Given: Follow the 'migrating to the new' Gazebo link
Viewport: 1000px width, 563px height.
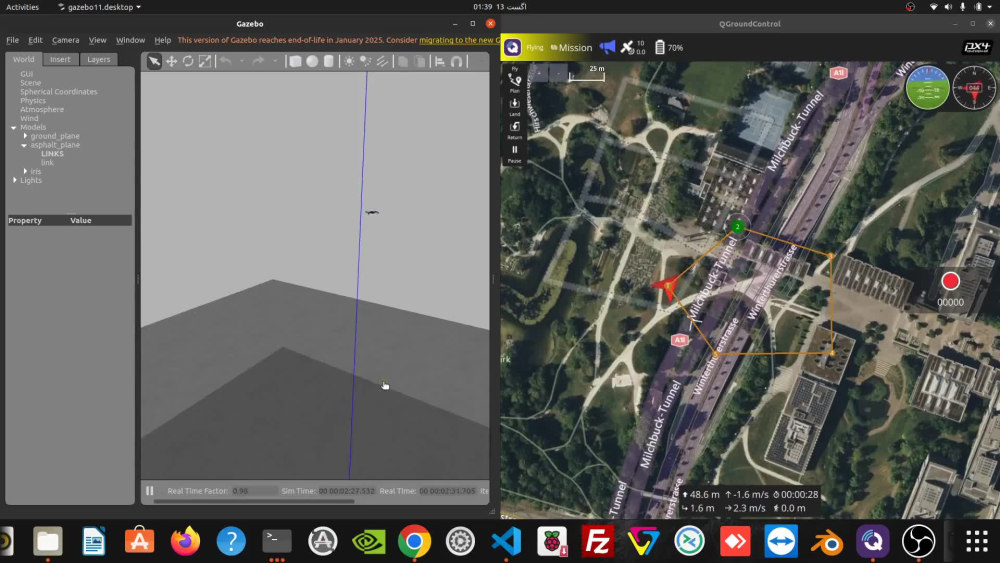Looking at the screenshot, I should point(459,40).
